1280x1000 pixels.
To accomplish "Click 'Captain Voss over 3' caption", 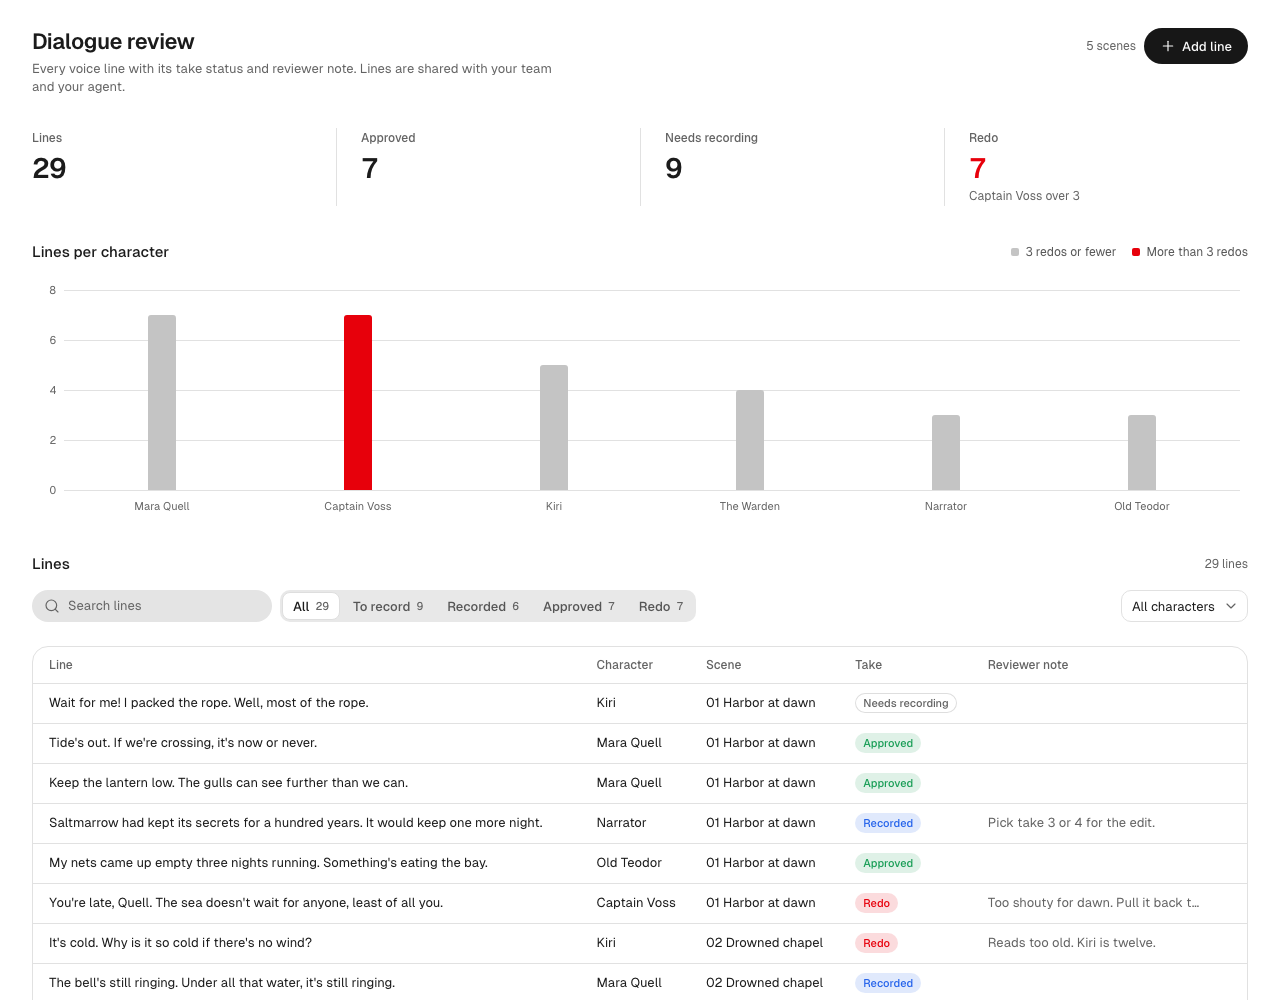I will (1024, 196).
